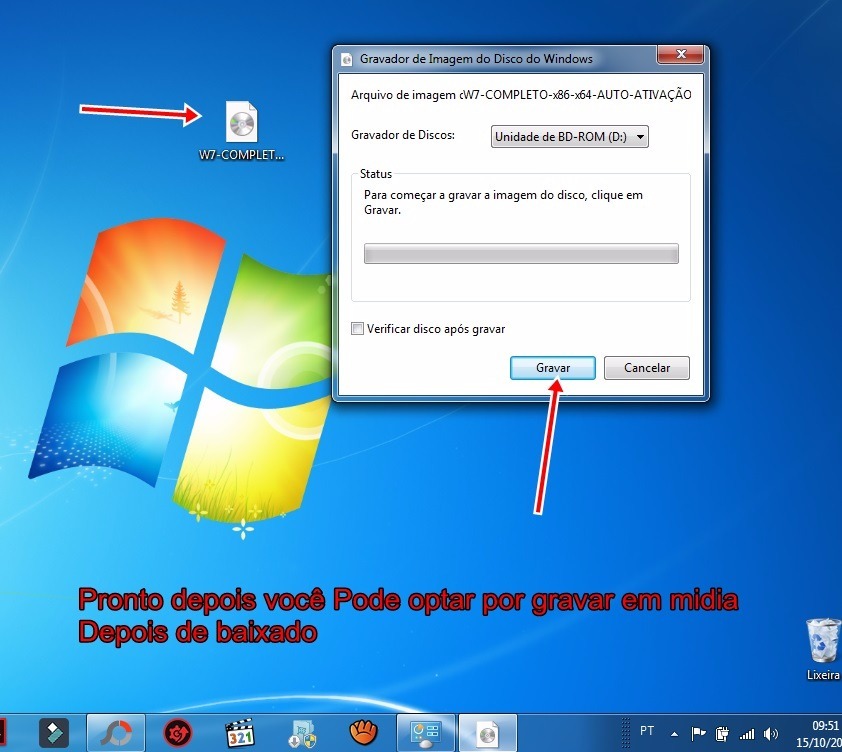
Task: Open Action Center flag tray icon
Action: click(698, 733)
